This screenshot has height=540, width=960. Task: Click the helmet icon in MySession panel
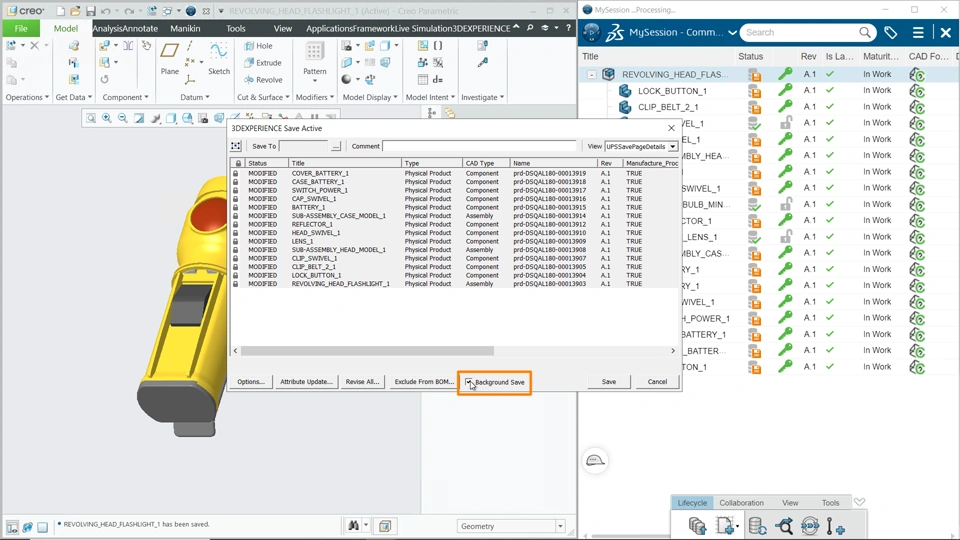point(595,460)
